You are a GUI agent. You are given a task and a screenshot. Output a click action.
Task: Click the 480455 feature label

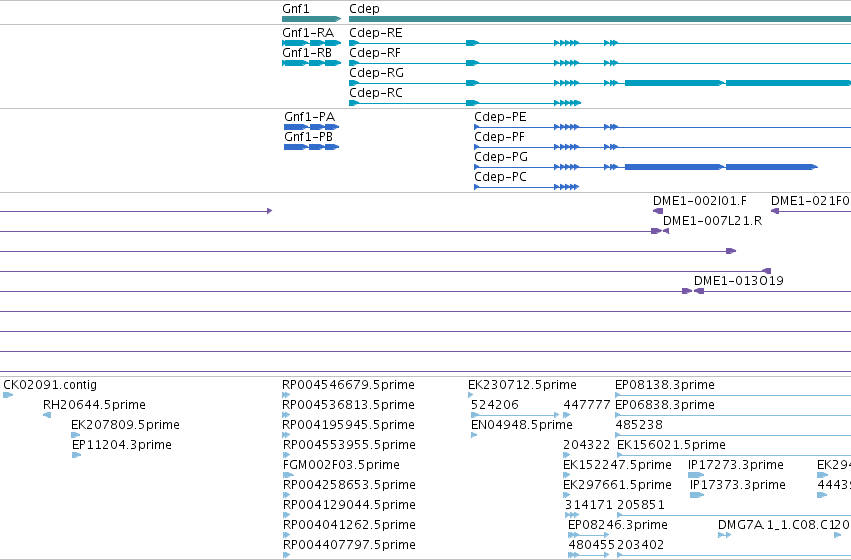click(x=591, y=546)
